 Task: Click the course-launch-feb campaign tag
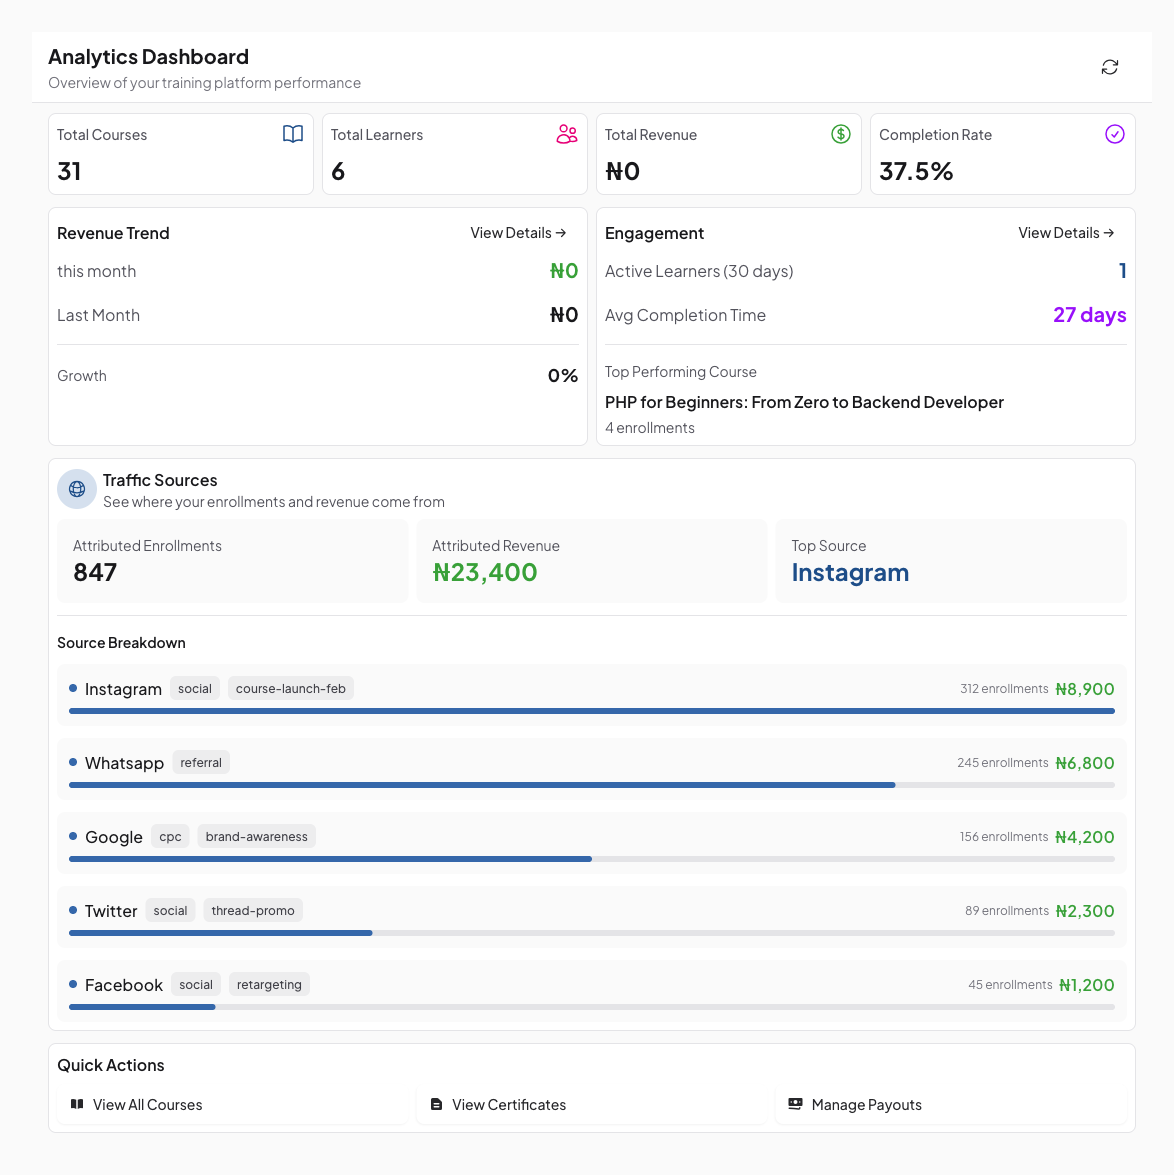(290, 689)
